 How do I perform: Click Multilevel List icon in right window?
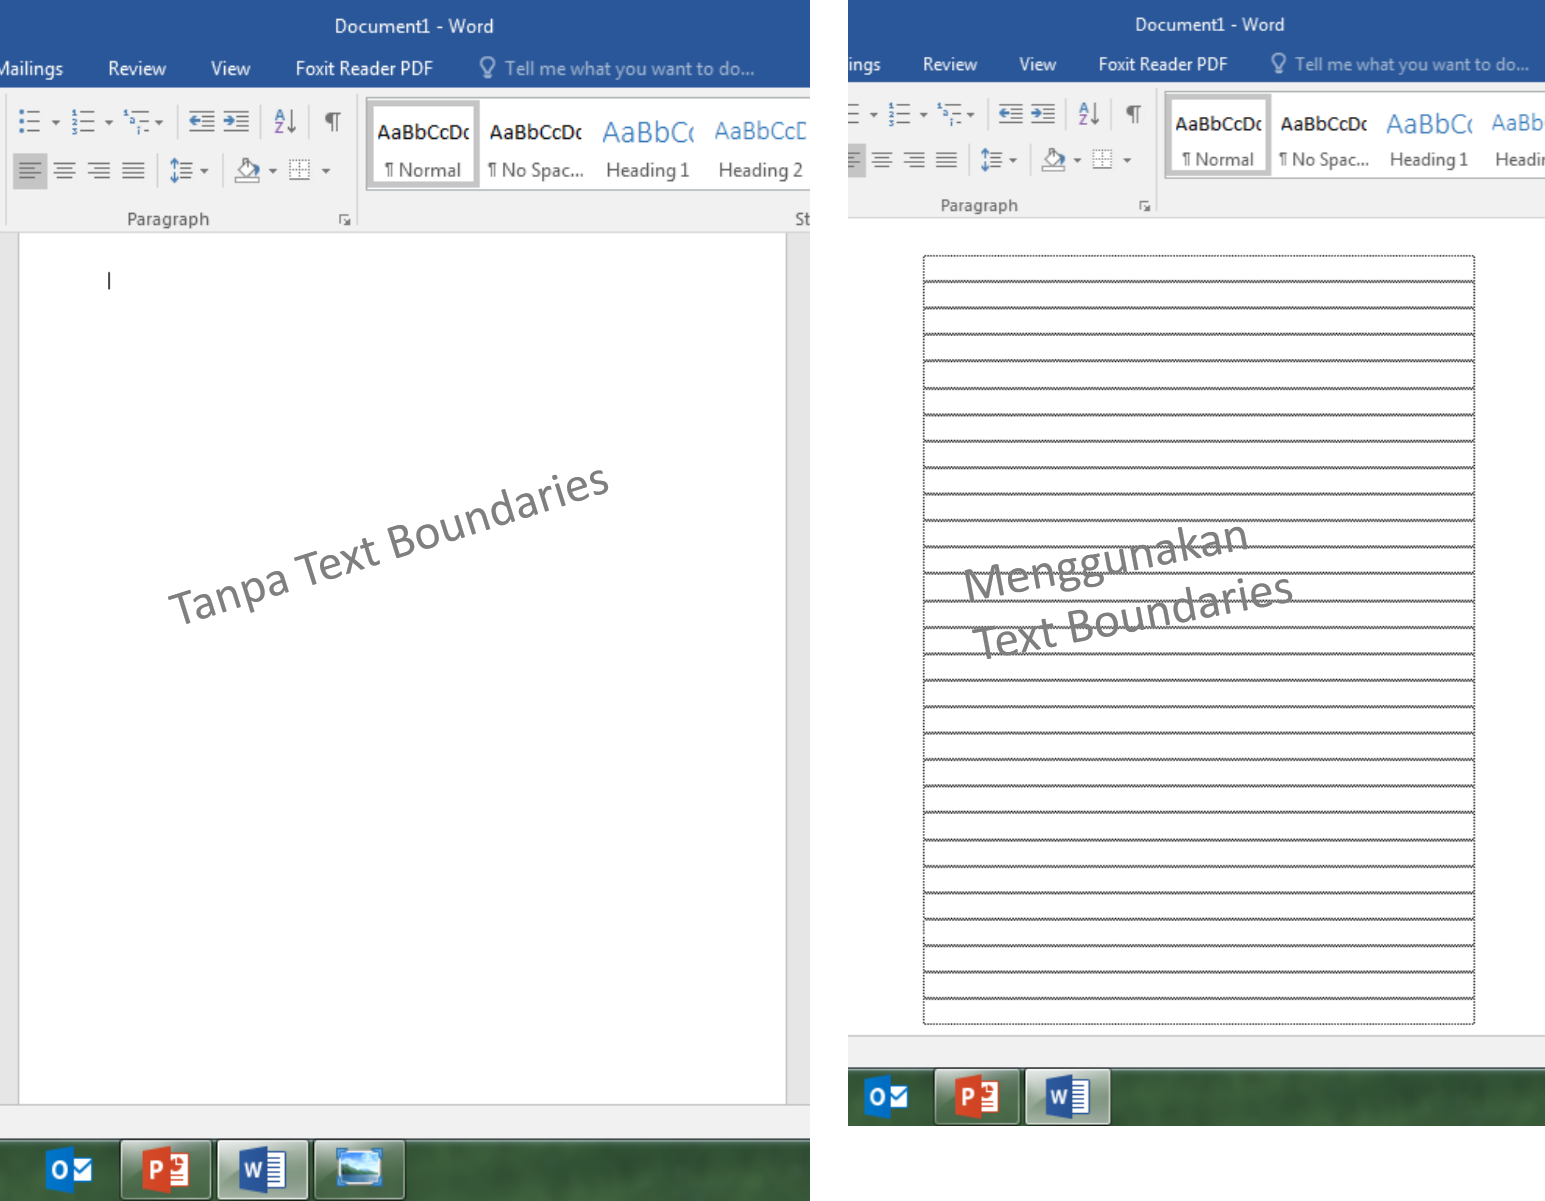click(949, 114)
